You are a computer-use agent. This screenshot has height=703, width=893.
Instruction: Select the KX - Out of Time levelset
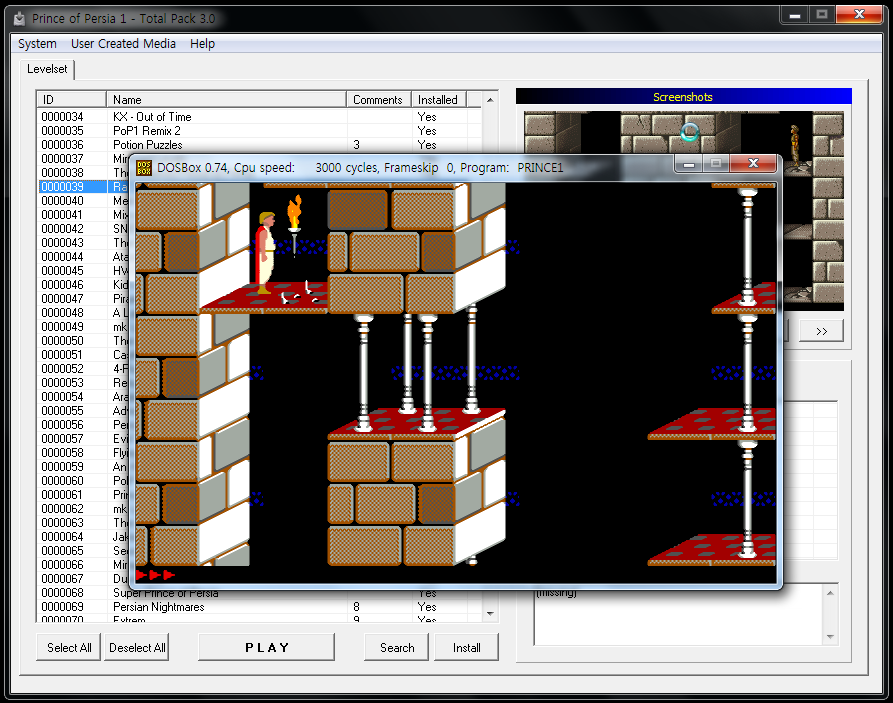coord(152,117)
